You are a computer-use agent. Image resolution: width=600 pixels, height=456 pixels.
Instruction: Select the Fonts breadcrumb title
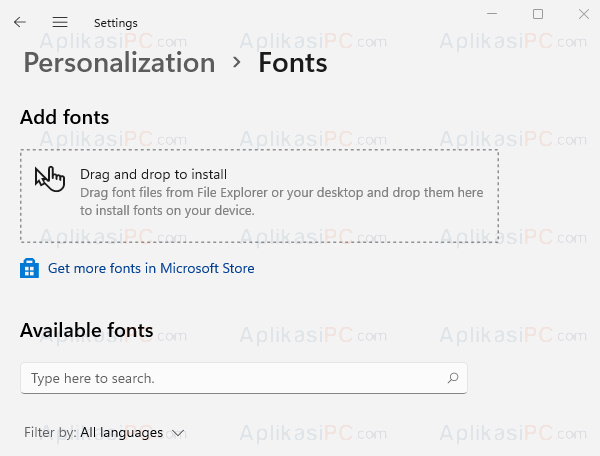pos(293,63)
